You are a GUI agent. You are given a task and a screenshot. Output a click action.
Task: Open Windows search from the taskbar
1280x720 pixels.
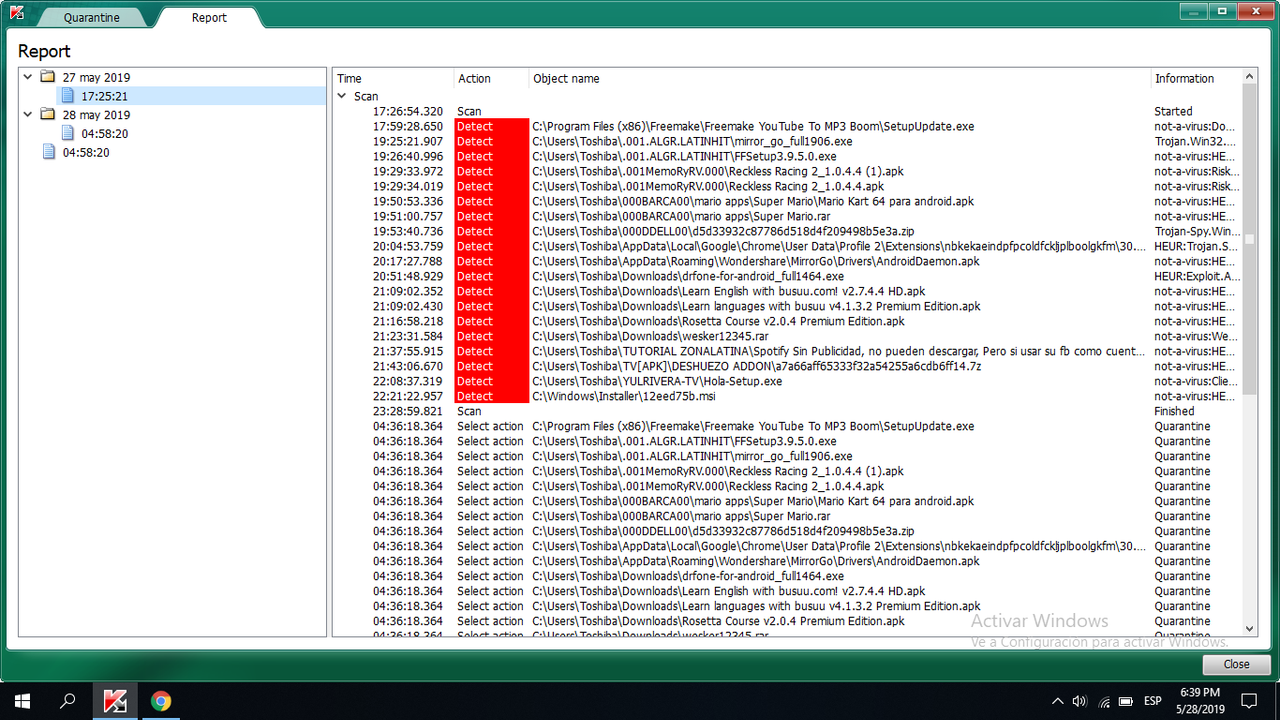[x=68, y=701]
